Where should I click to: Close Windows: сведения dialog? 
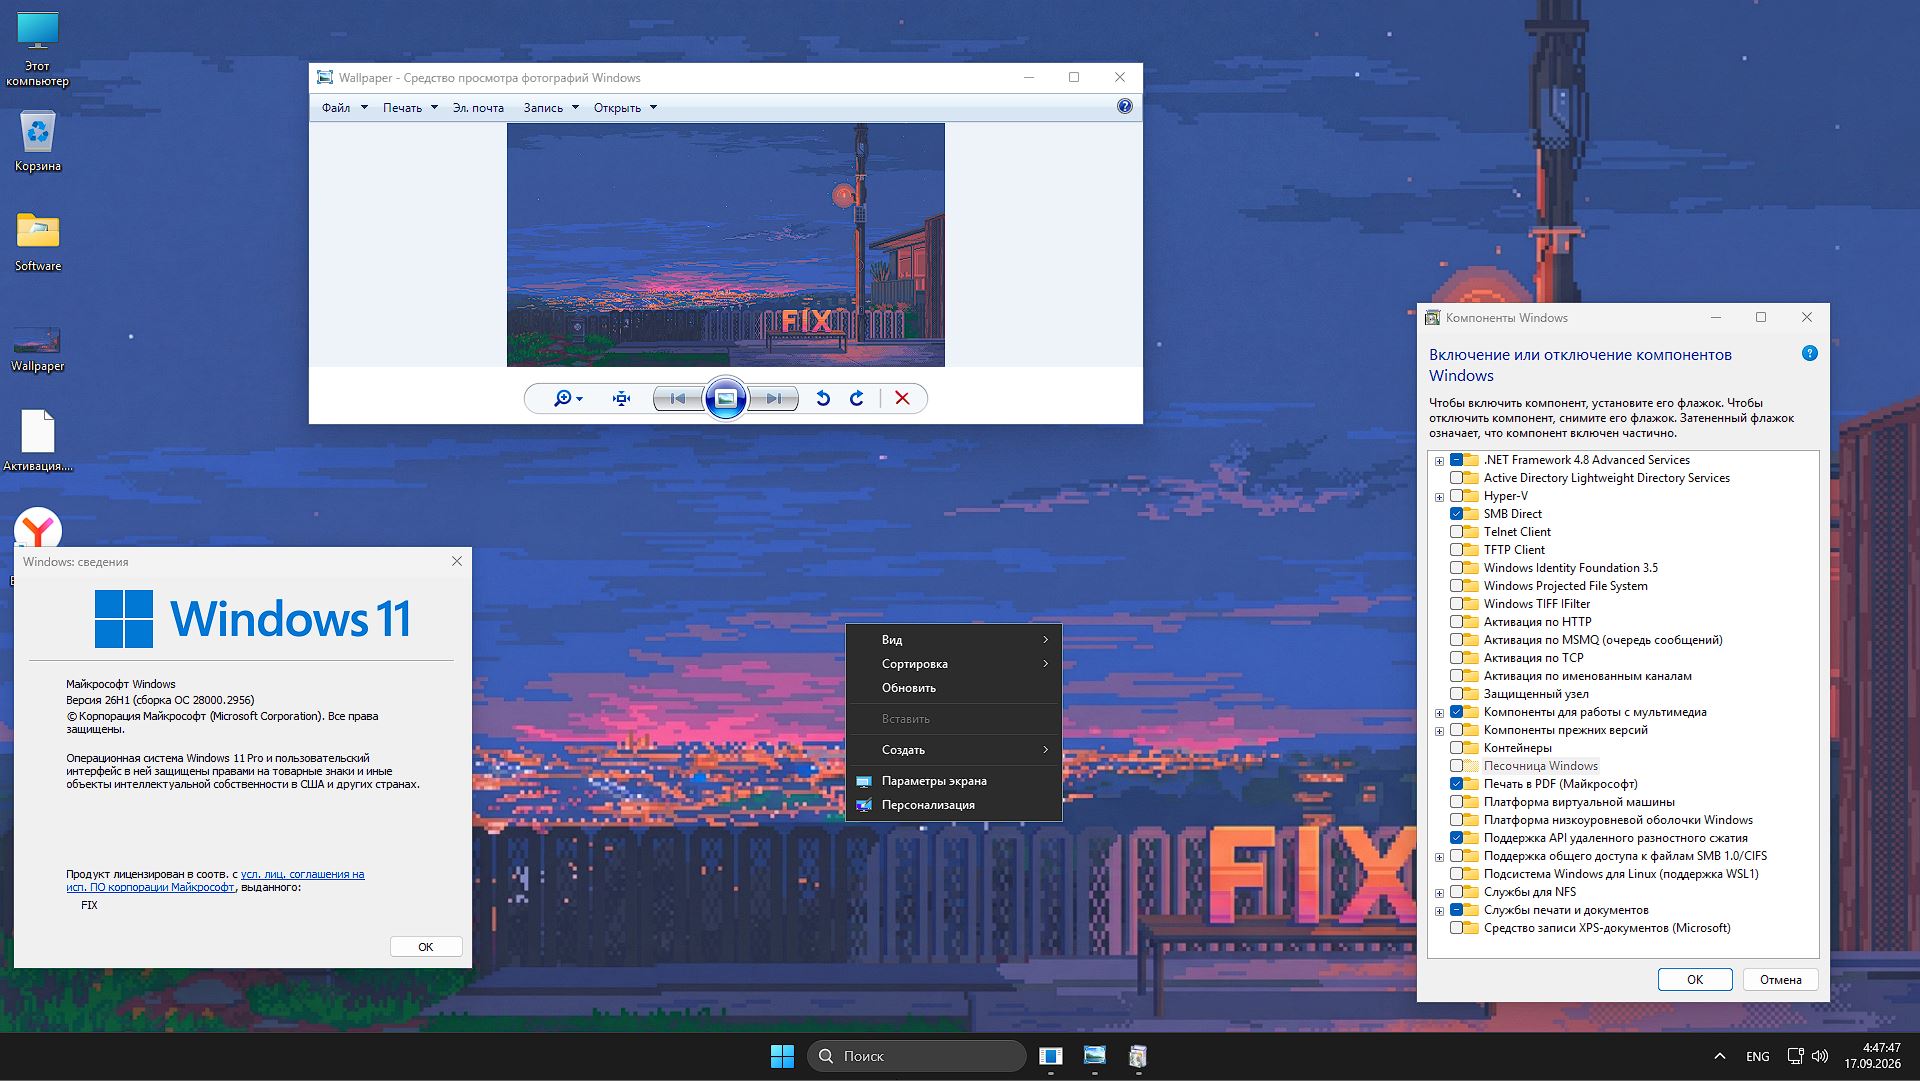457,561
